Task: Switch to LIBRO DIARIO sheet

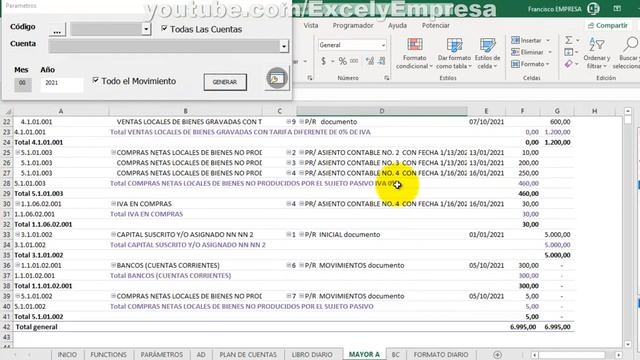Action: (312, 355)
